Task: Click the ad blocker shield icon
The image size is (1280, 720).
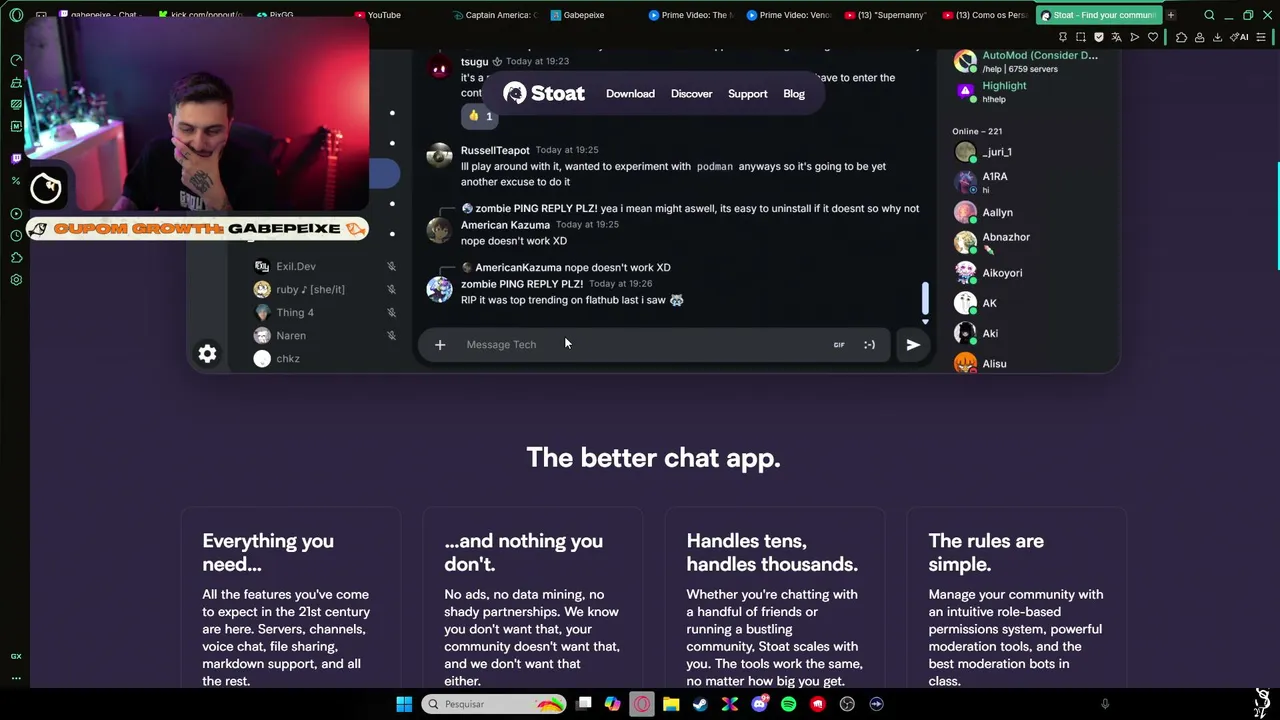Action: point(1099,37)
